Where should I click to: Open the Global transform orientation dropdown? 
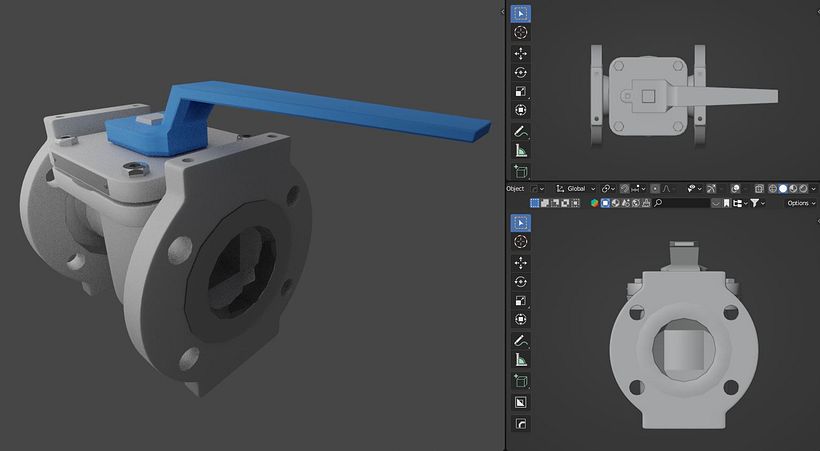tap(575, 188)
